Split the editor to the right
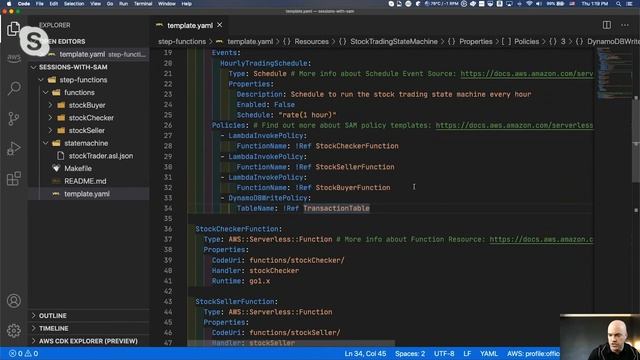This screenshot has width=640, height=360. (607, 25)
